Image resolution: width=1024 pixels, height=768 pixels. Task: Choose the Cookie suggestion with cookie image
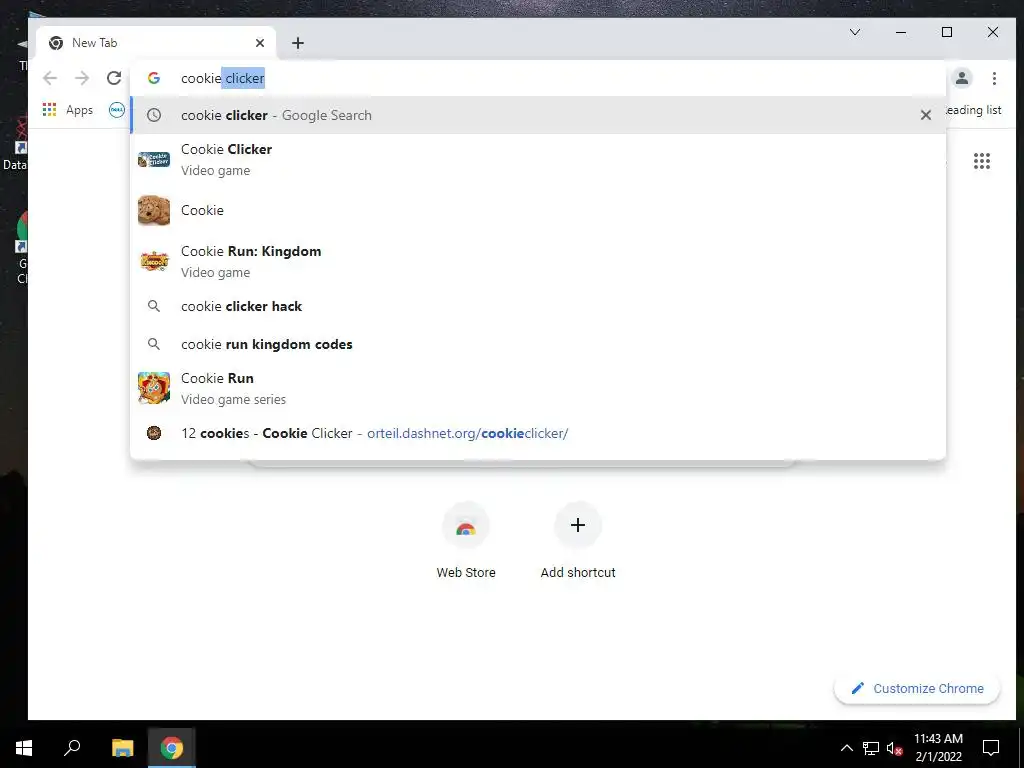[x=538, y=210]
